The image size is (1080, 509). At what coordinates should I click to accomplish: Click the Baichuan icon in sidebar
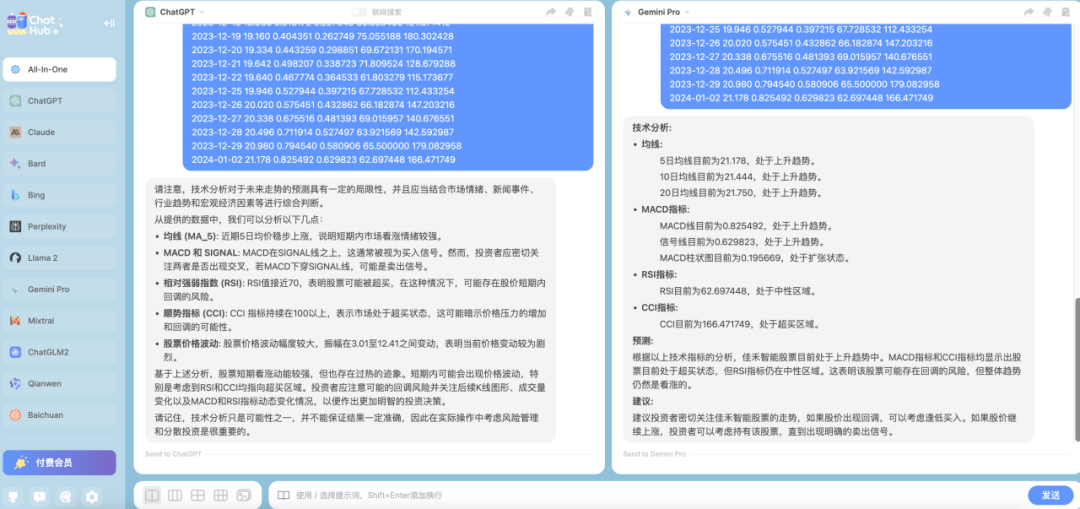pyautogui.click(x=15, y=415)
